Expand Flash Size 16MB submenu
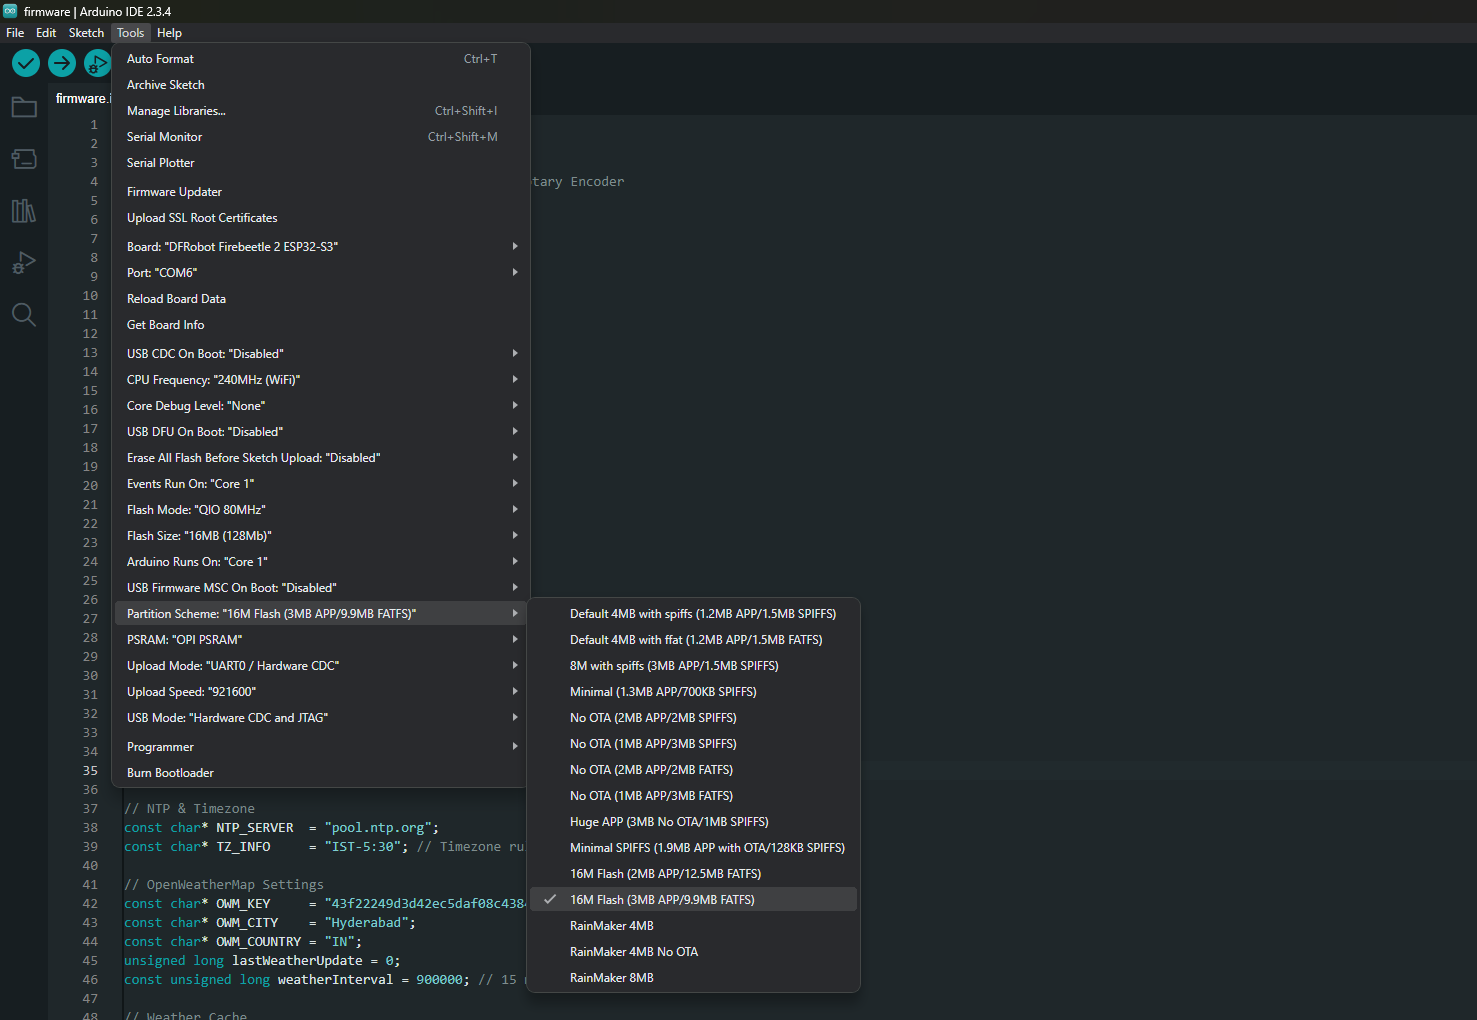Image resolution: width=1477 pixels, height=1020 pixels. point(321,536)
